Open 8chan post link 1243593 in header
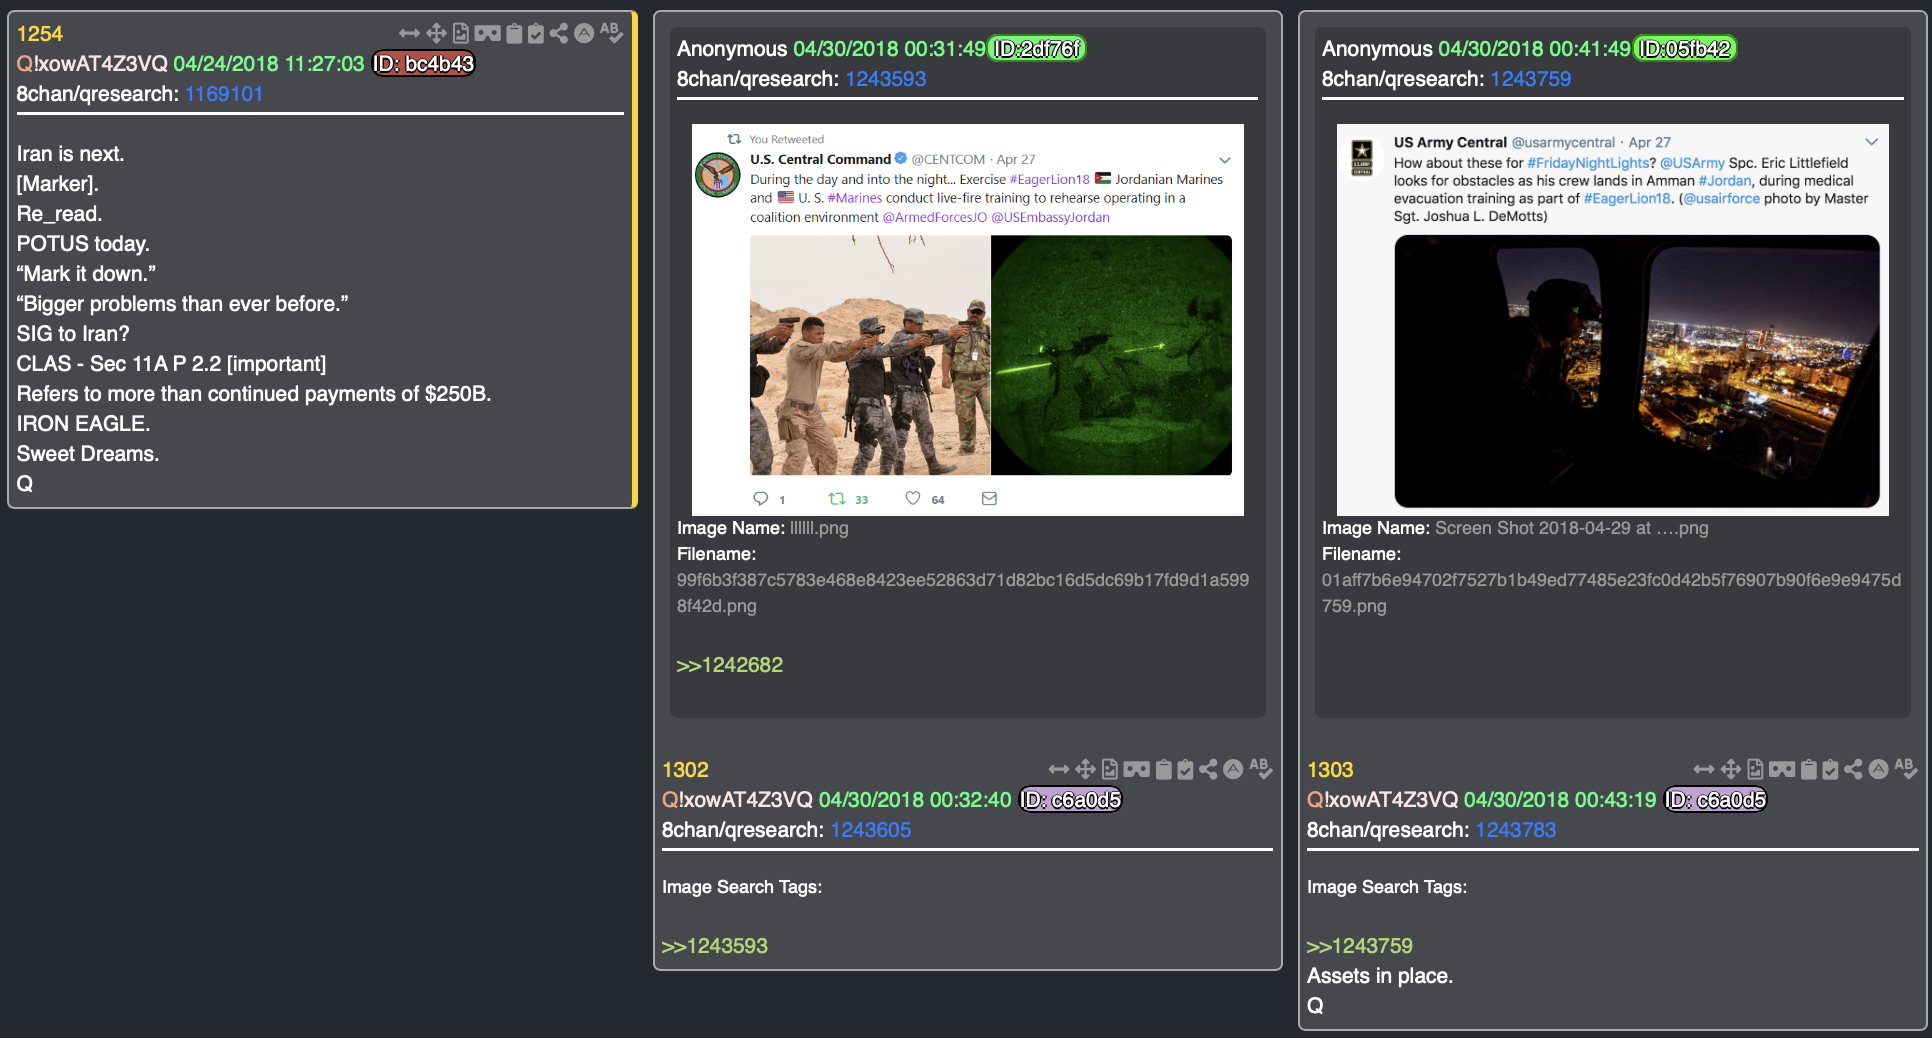 886,79
